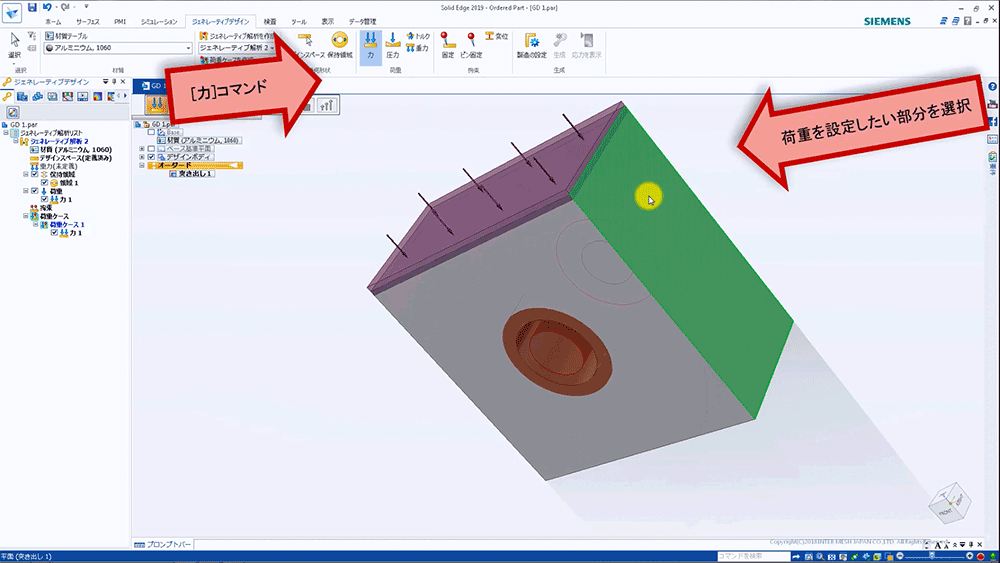Click ジェネレーティブ解析を作成 create study

(236, 36)
